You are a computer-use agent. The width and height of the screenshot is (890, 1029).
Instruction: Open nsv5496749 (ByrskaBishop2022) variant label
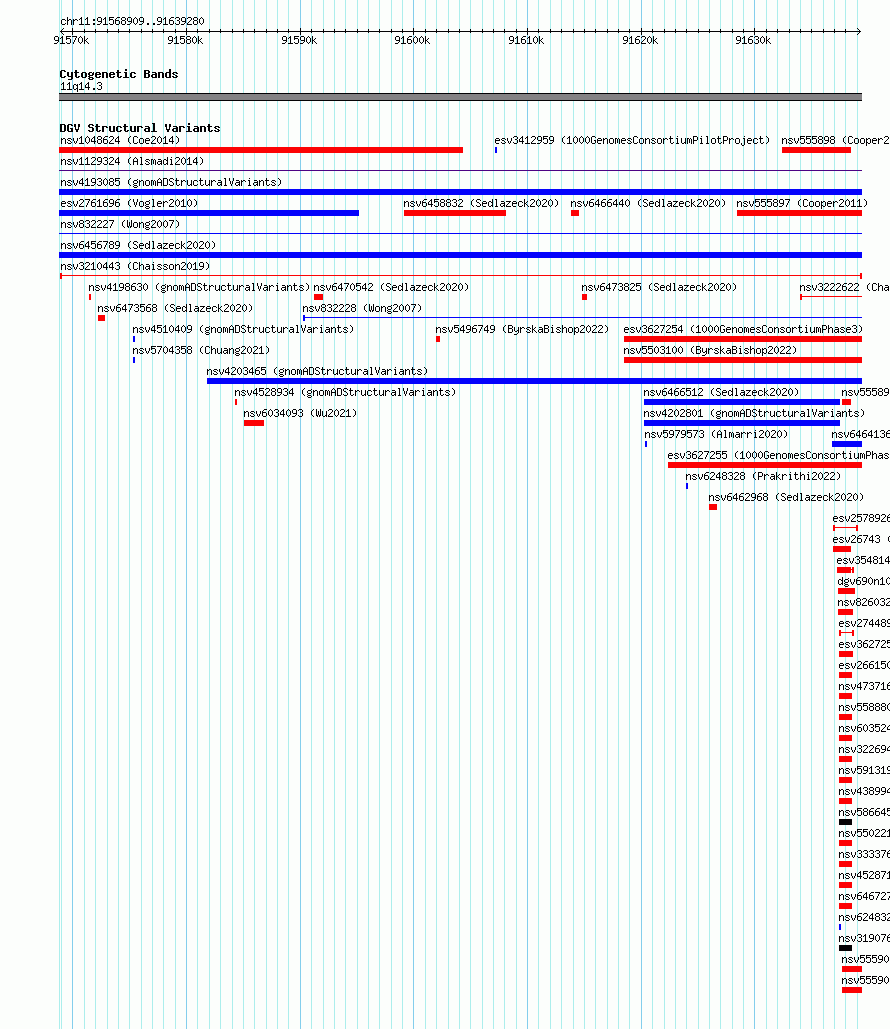tap(522, 329)
